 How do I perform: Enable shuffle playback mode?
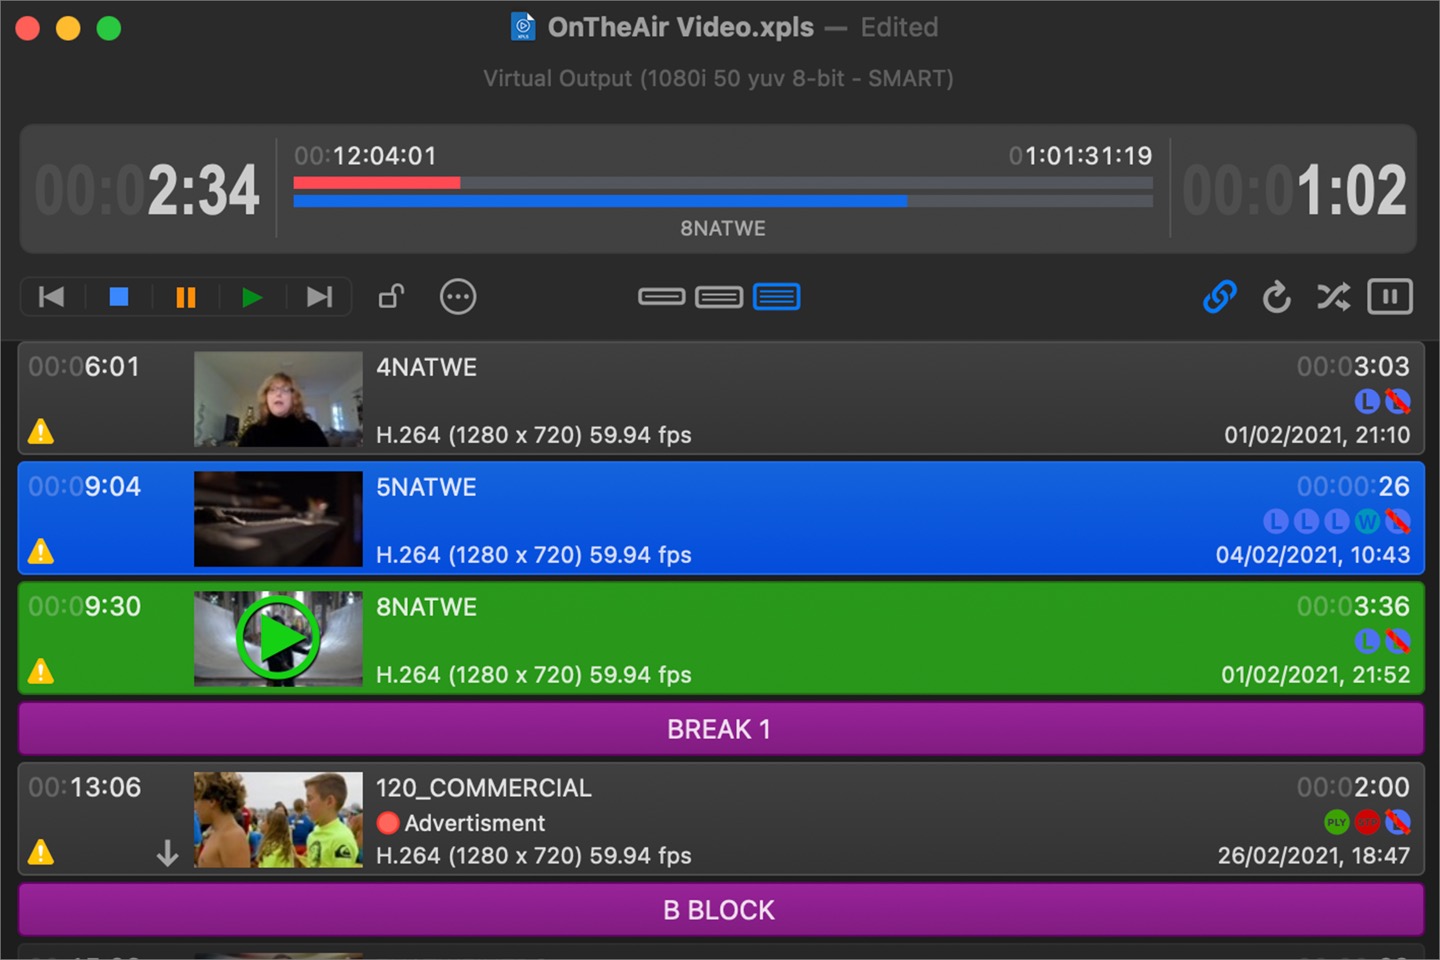pos(1333,297)
